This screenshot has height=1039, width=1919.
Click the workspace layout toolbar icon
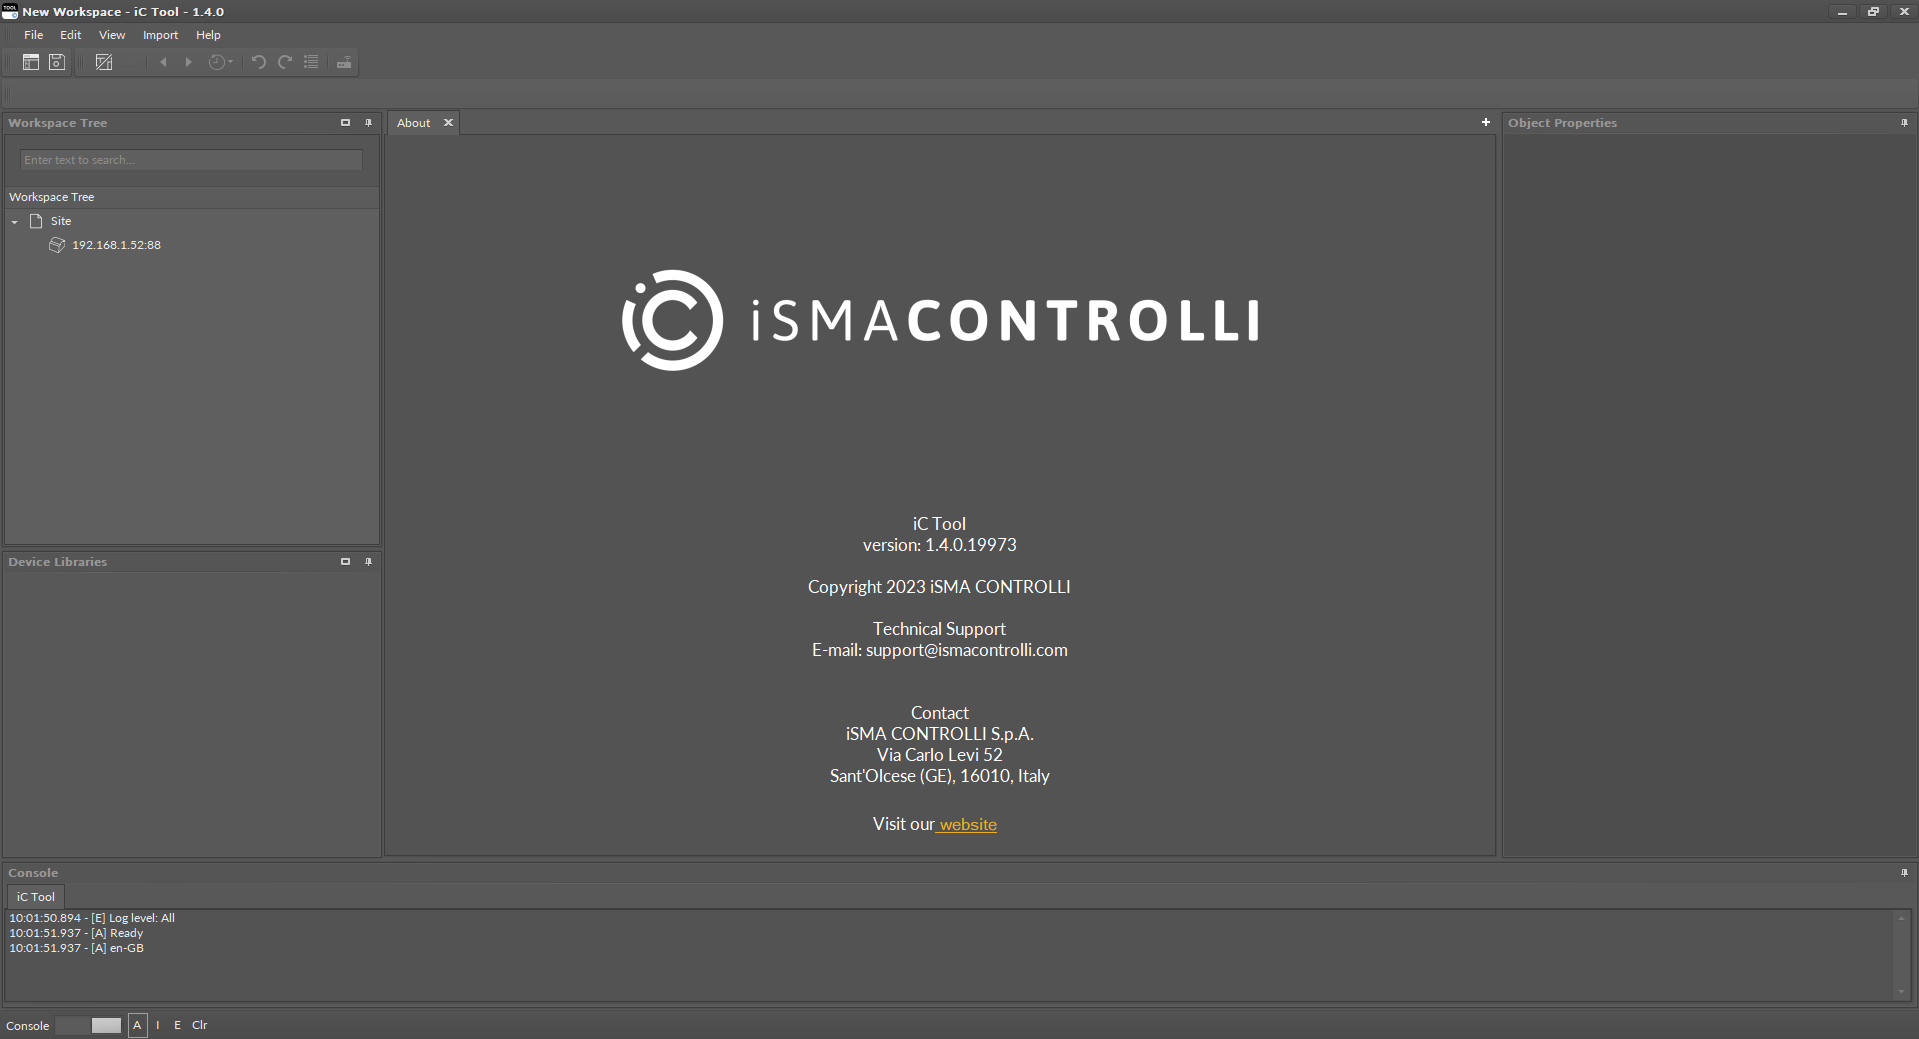[31, 62]
